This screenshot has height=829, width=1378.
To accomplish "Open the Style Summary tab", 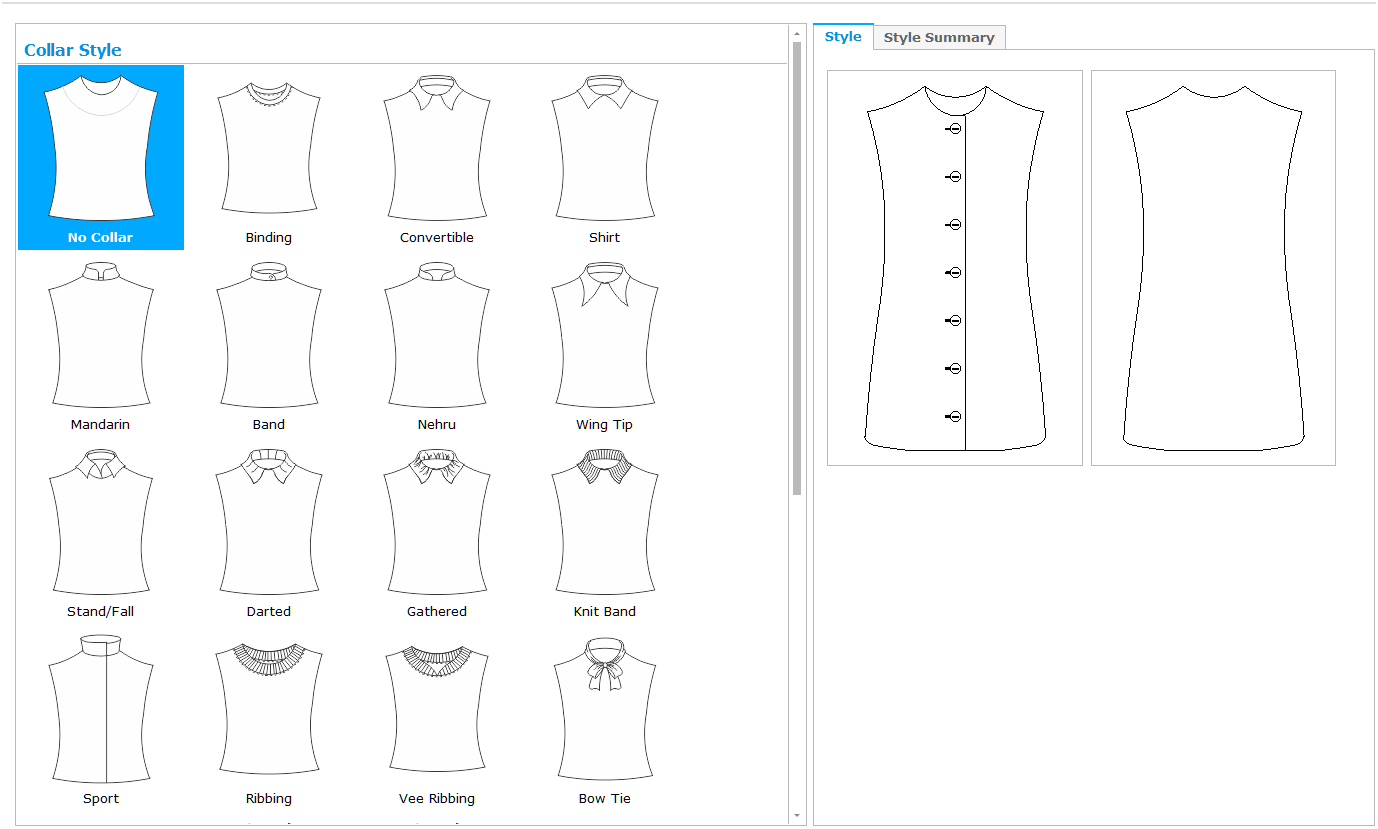I will 939,38.
